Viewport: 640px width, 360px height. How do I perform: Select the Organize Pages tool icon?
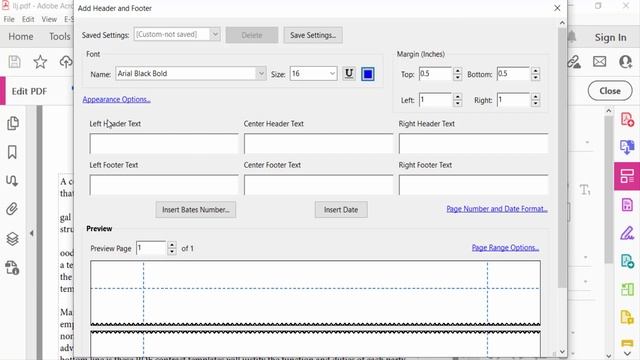[x=627, y=289]
